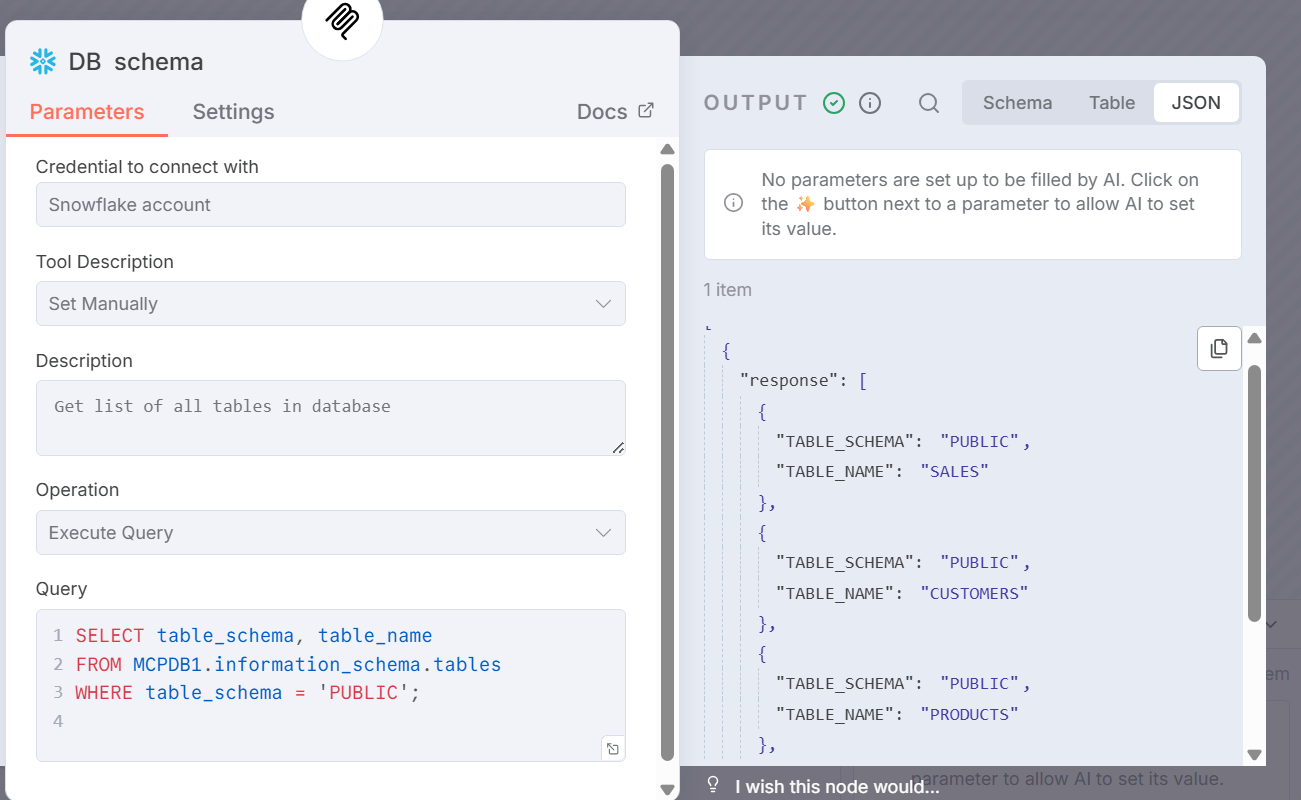
Task: Click the tool connector icon at top
Action: 342,21
